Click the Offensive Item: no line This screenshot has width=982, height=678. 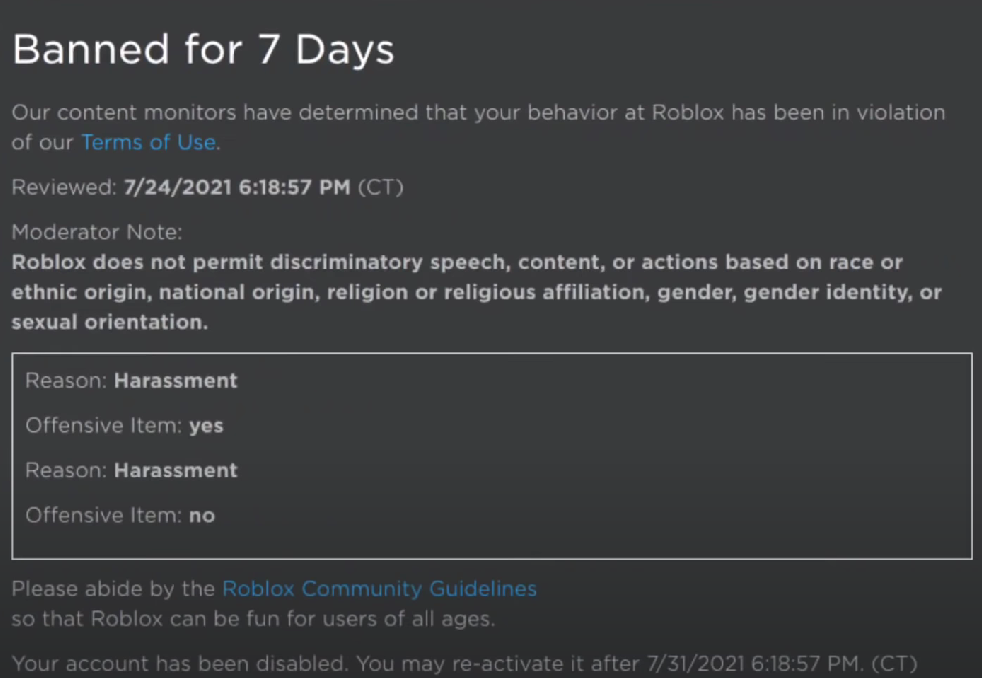pyautogui.click(x=120, y=515)
